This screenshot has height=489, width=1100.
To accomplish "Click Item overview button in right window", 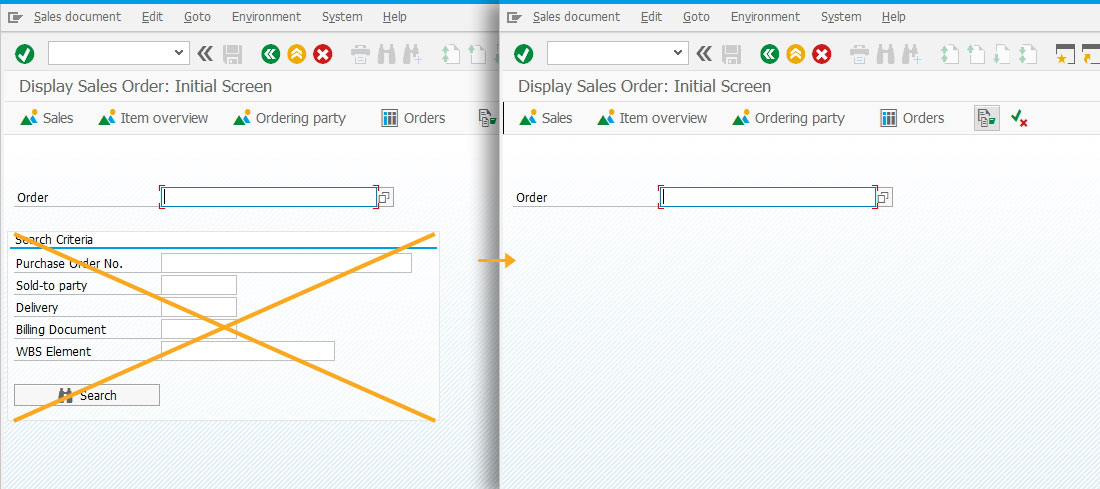I will coord(652,119).
